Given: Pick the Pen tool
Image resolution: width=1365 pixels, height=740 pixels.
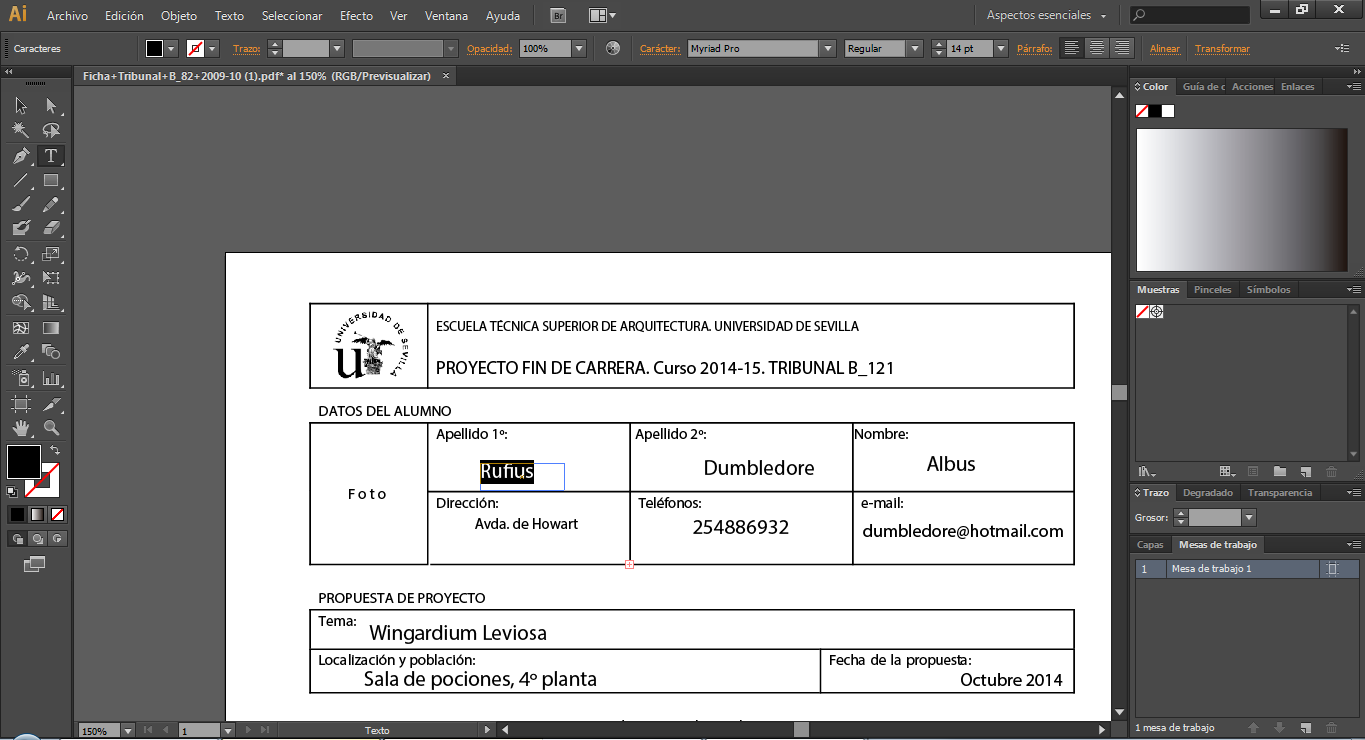Looking at the screenshot, I should [20, 155].
